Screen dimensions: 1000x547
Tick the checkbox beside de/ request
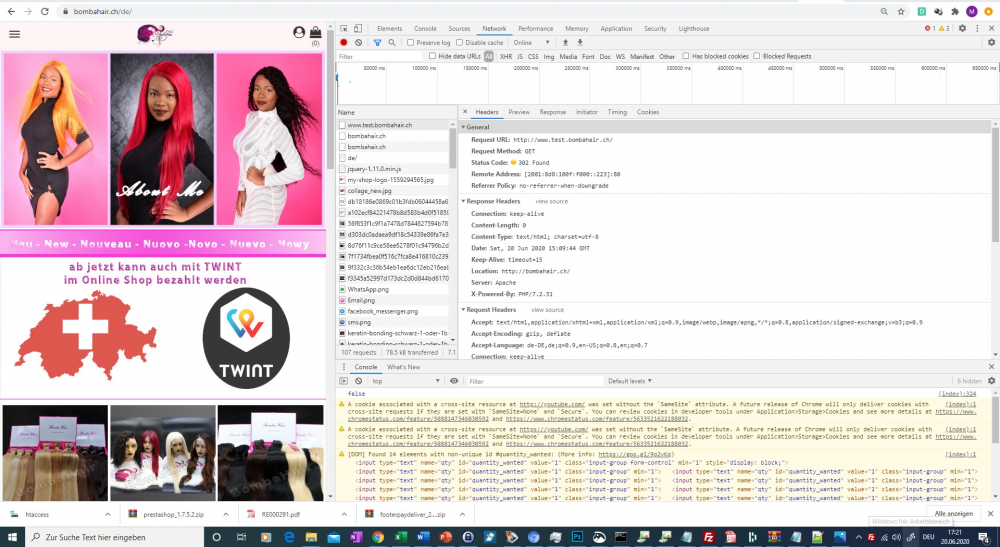point(342,158)
